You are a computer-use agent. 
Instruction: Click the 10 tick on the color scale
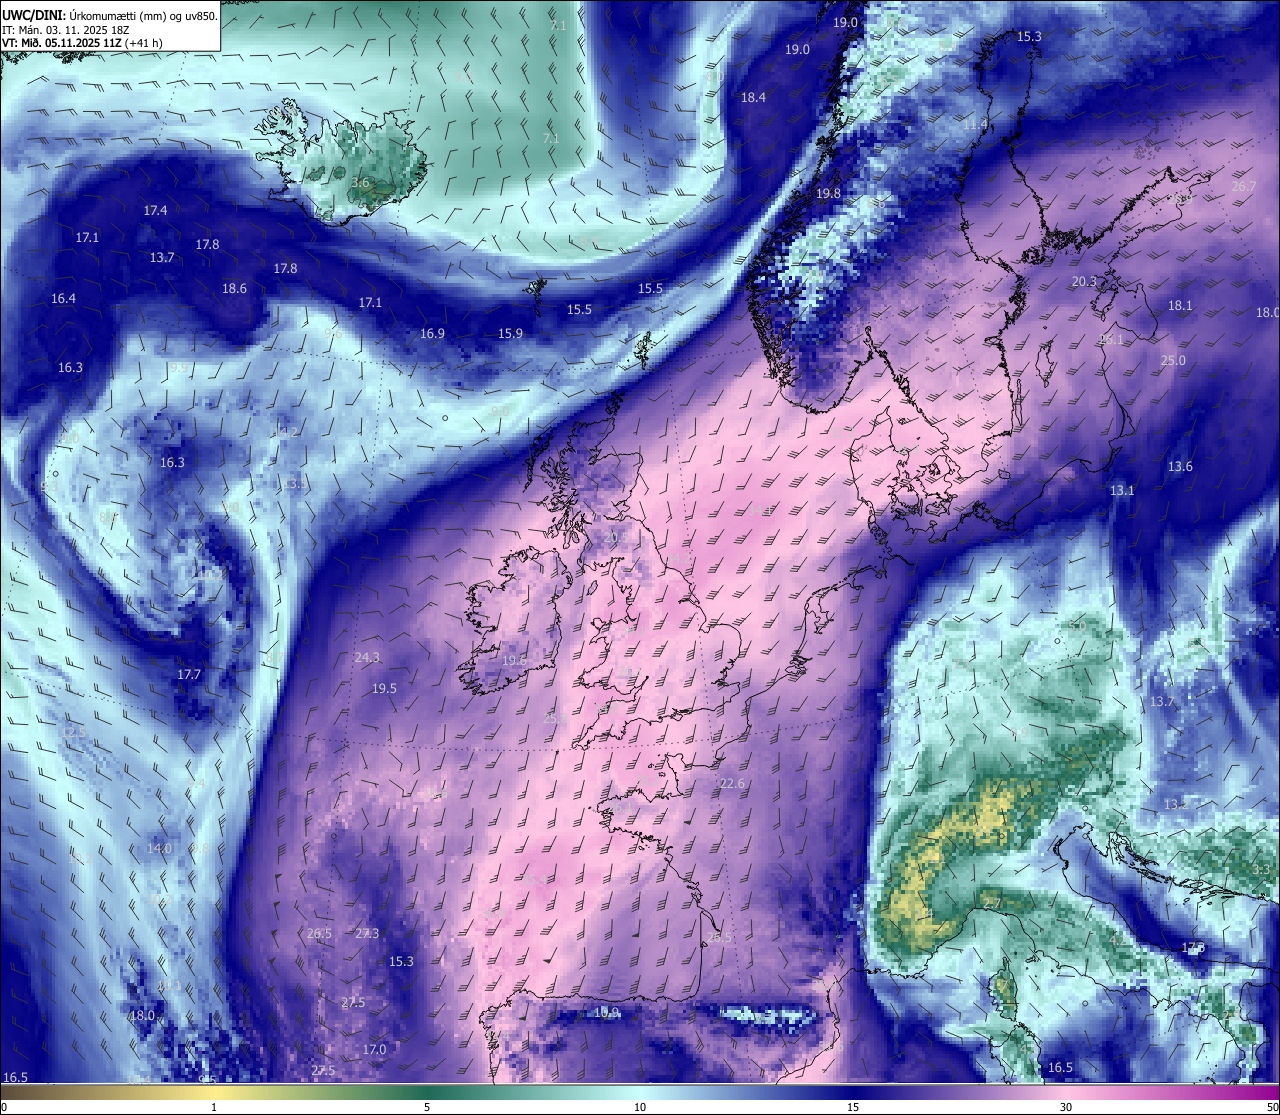point(640,1107)
